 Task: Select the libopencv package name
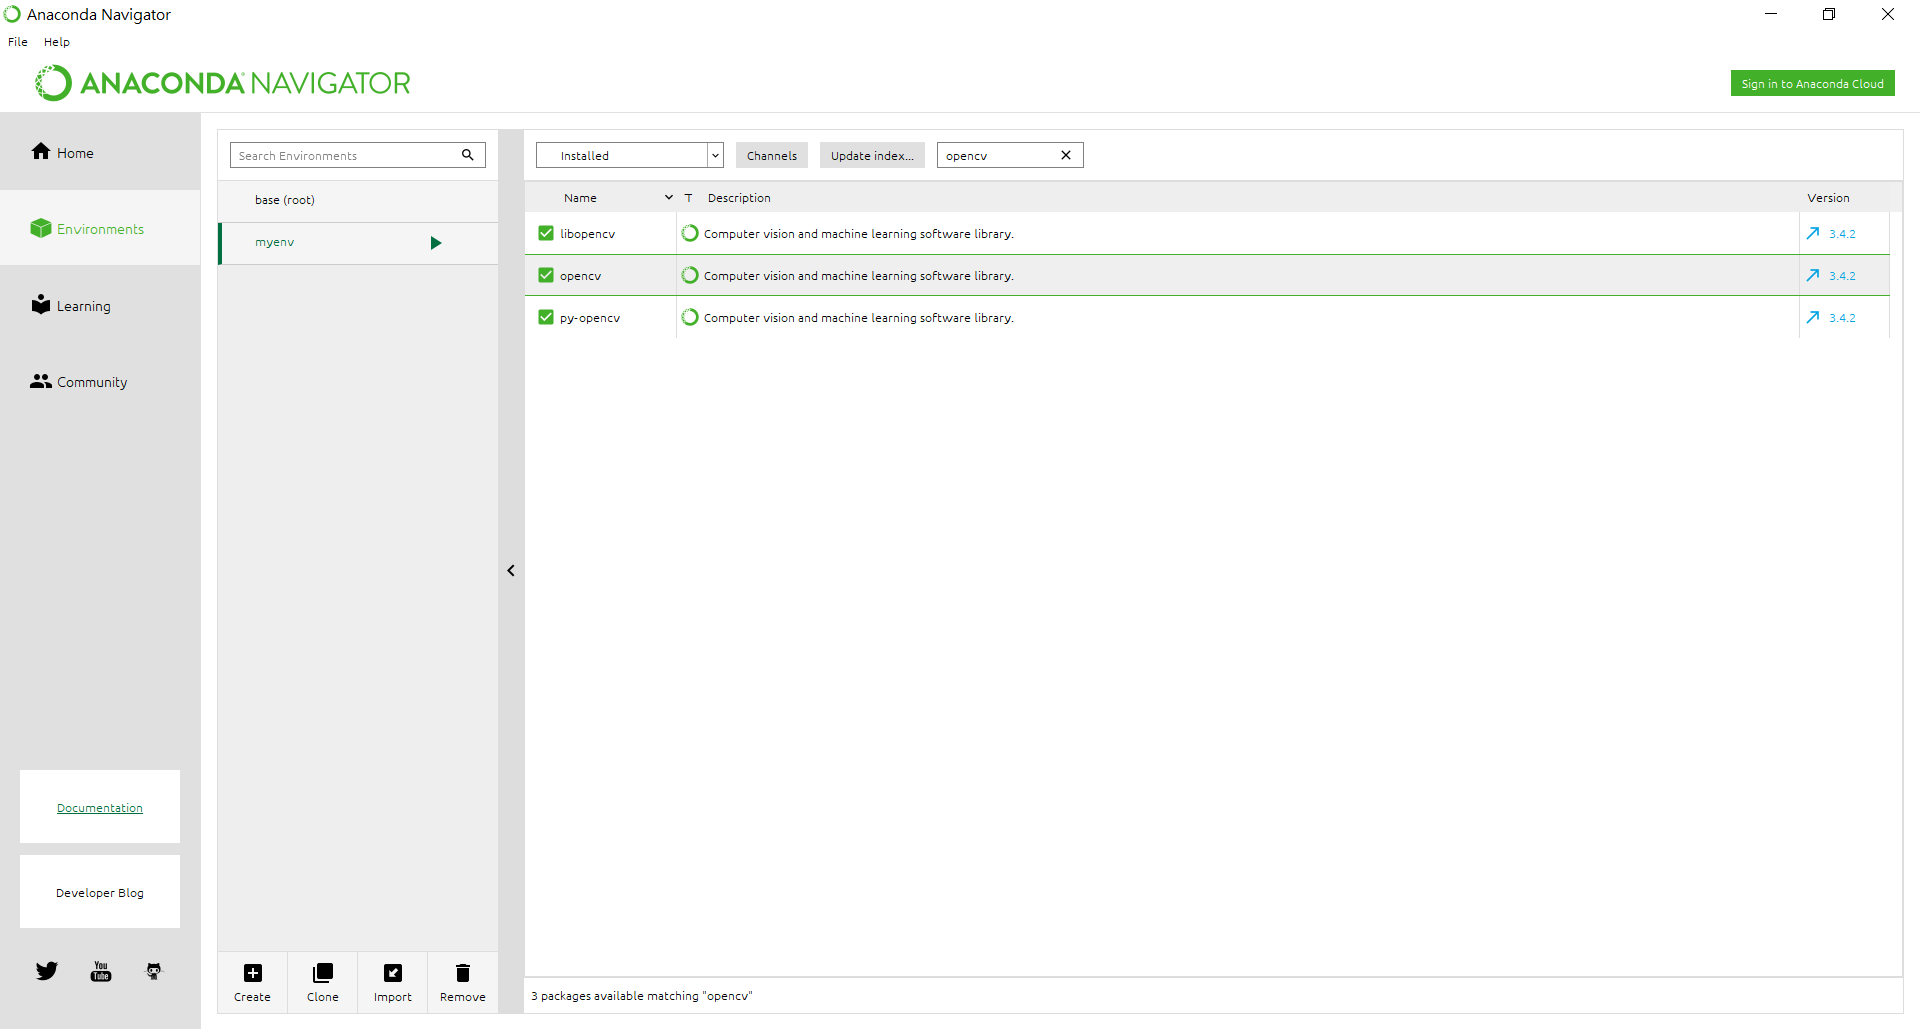click(x=587, y=234)
